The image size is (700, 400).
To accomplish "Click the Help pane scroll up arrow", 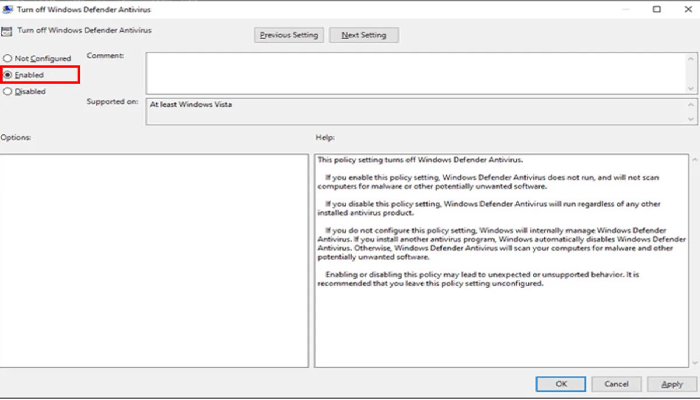I will point(695,159).
